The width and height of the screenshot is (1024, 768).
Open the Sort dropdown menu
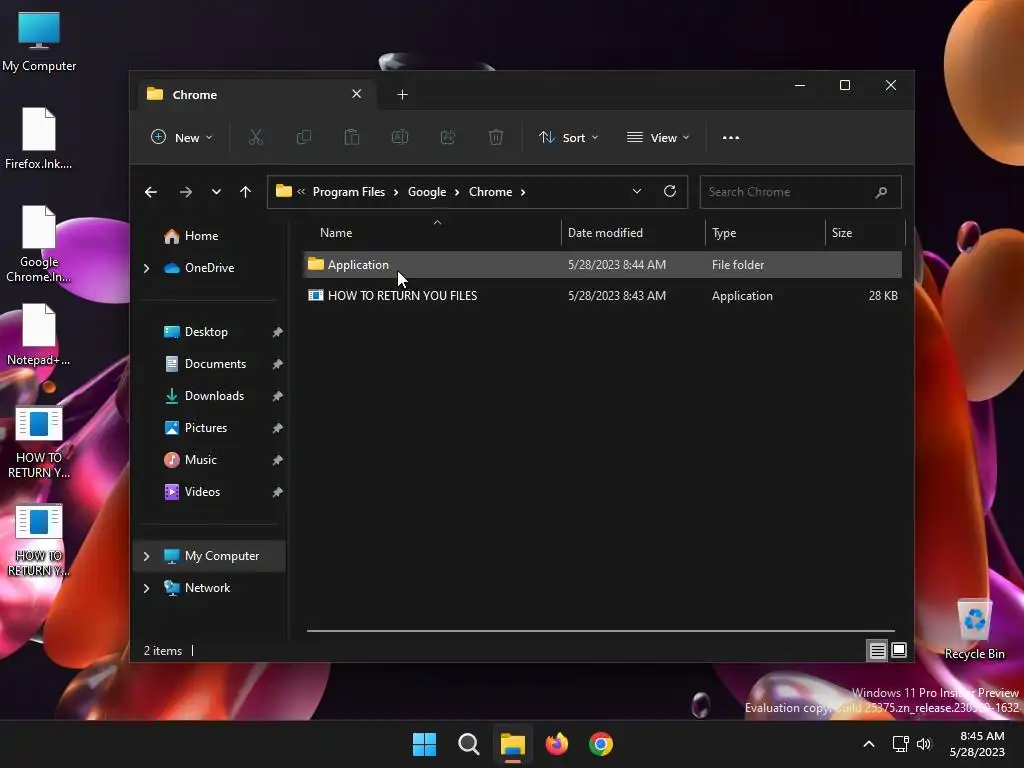tap(568, 138)
